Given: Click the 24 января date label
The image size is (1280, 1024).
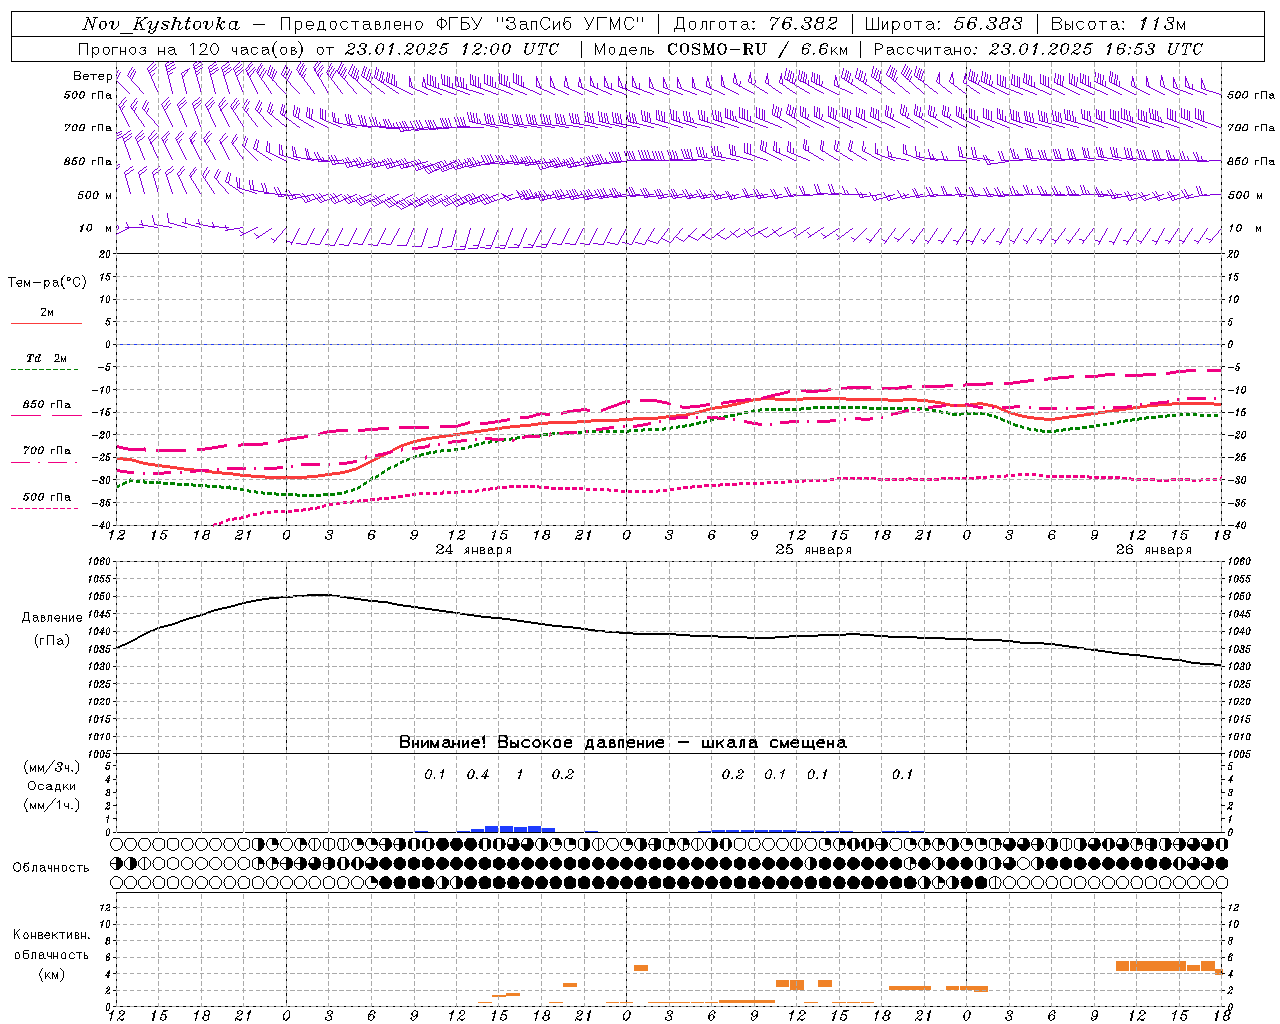Looking at the screenshot, I should coord(474,550).
